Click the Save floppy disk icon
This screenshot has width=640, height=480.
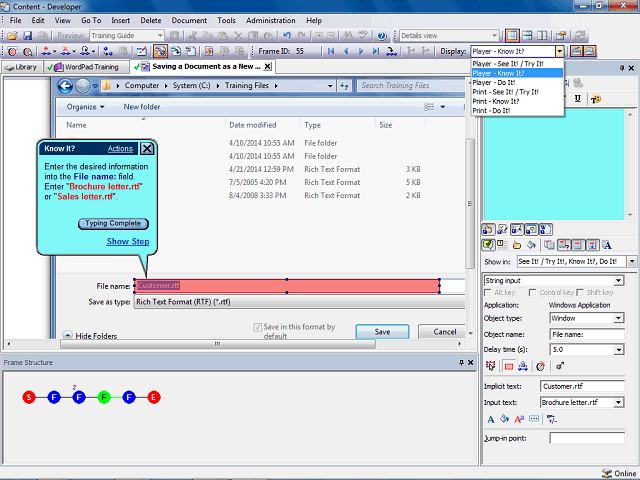27,36
